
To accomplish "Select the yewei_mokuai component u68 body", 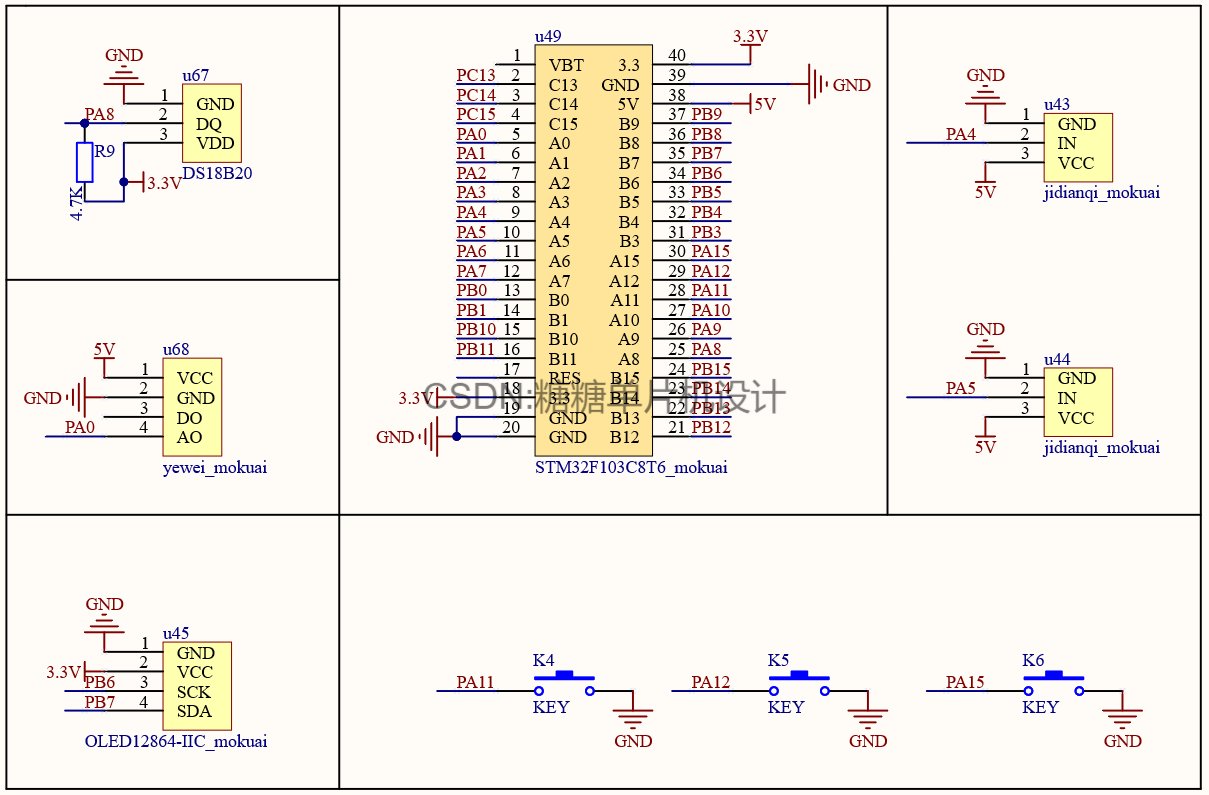I will pyautogui.click(x=192, y=407).
